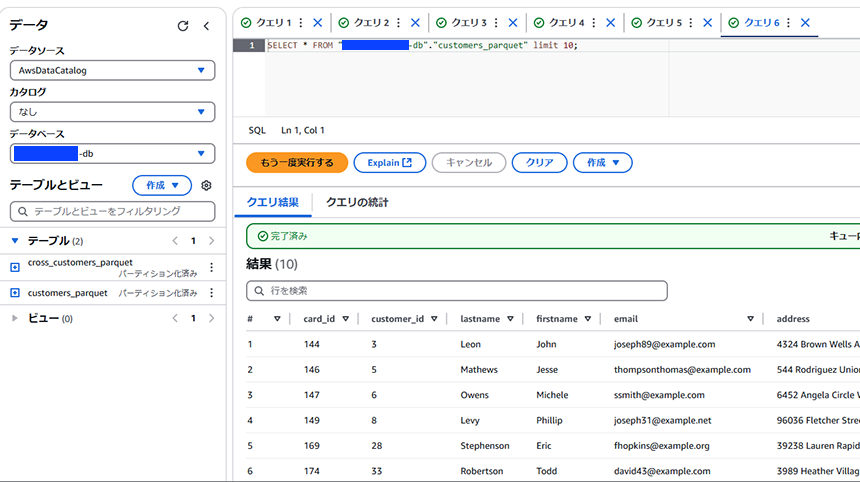
Task: Close the クエリ 6 tab
Action: pos(805,22)
